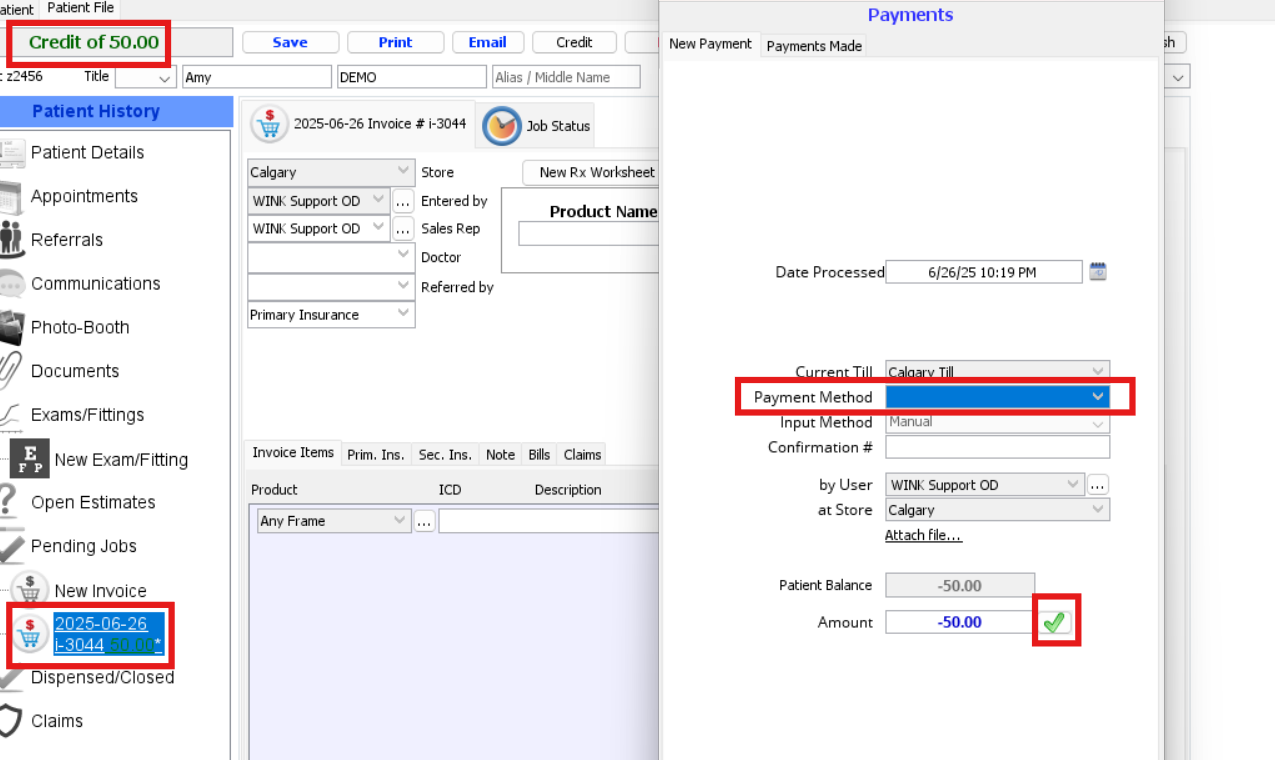The height and width of the screenshot is (760, 1275).
Task: Click the Product Name search field
Action: click(589, 234)
